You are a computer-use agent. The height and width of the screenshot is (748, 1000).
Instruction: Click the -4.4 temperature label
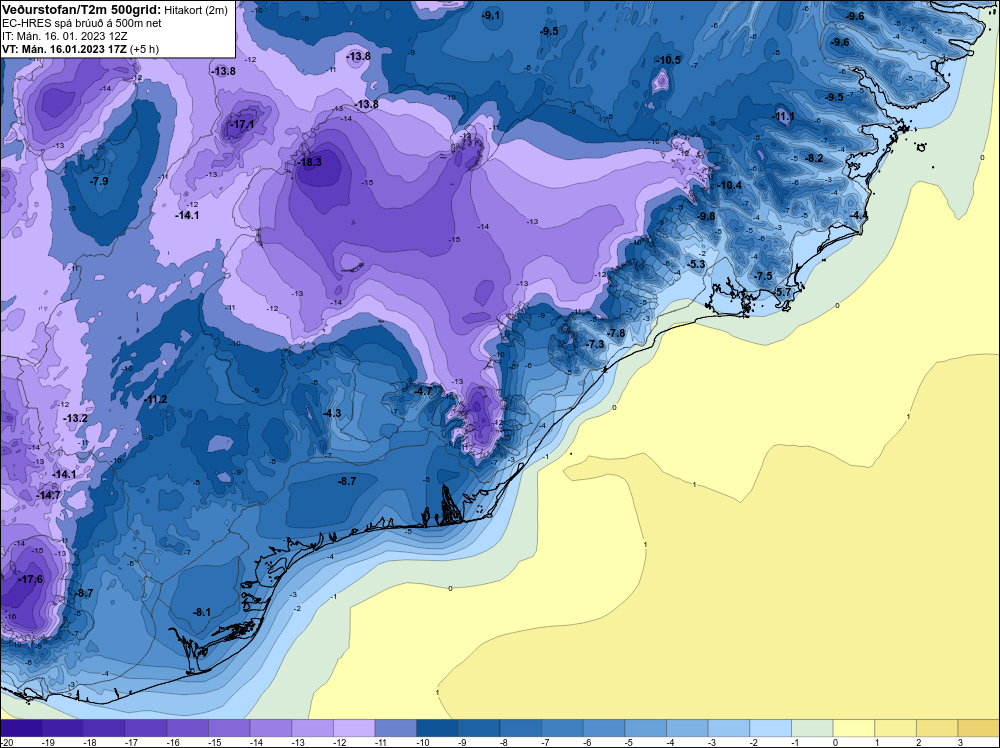tap(858, 216)
